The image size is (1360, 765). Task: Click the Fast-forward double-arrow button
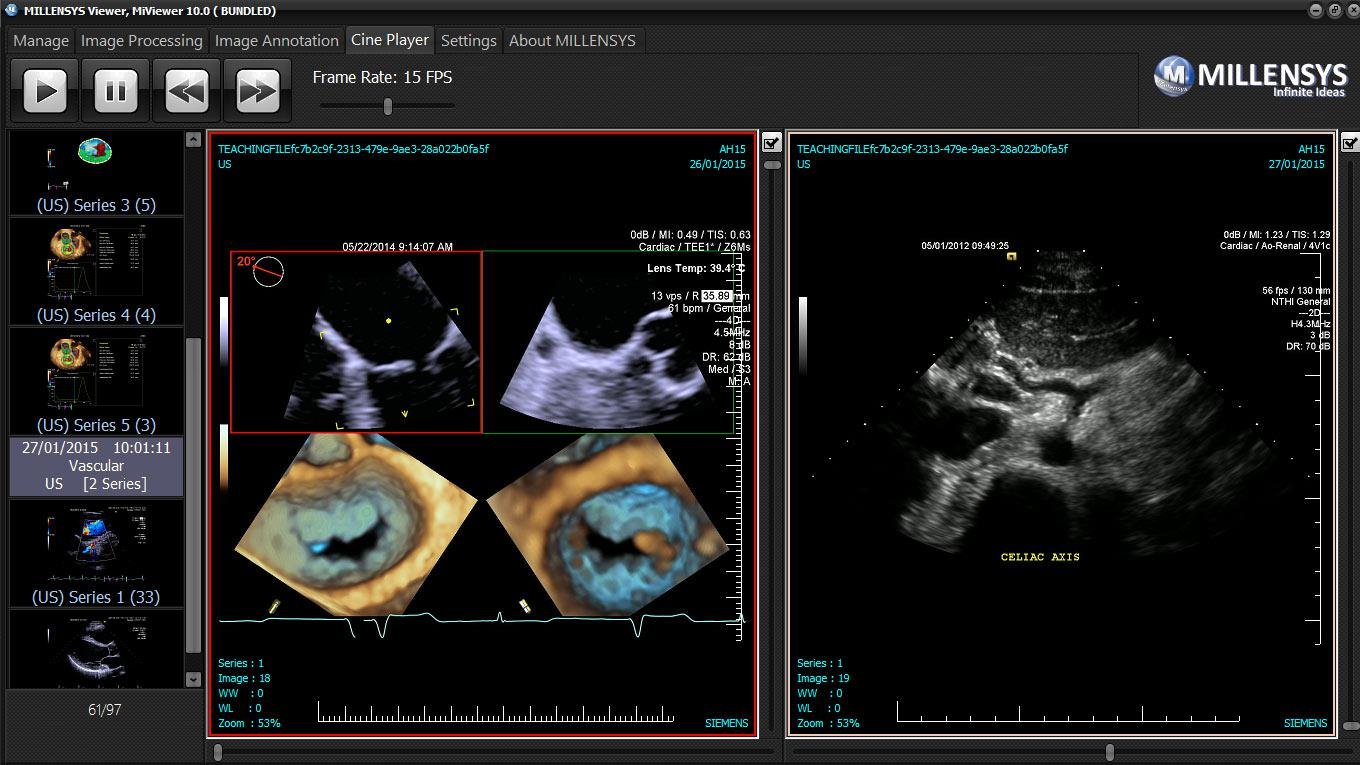pos(257,91)
